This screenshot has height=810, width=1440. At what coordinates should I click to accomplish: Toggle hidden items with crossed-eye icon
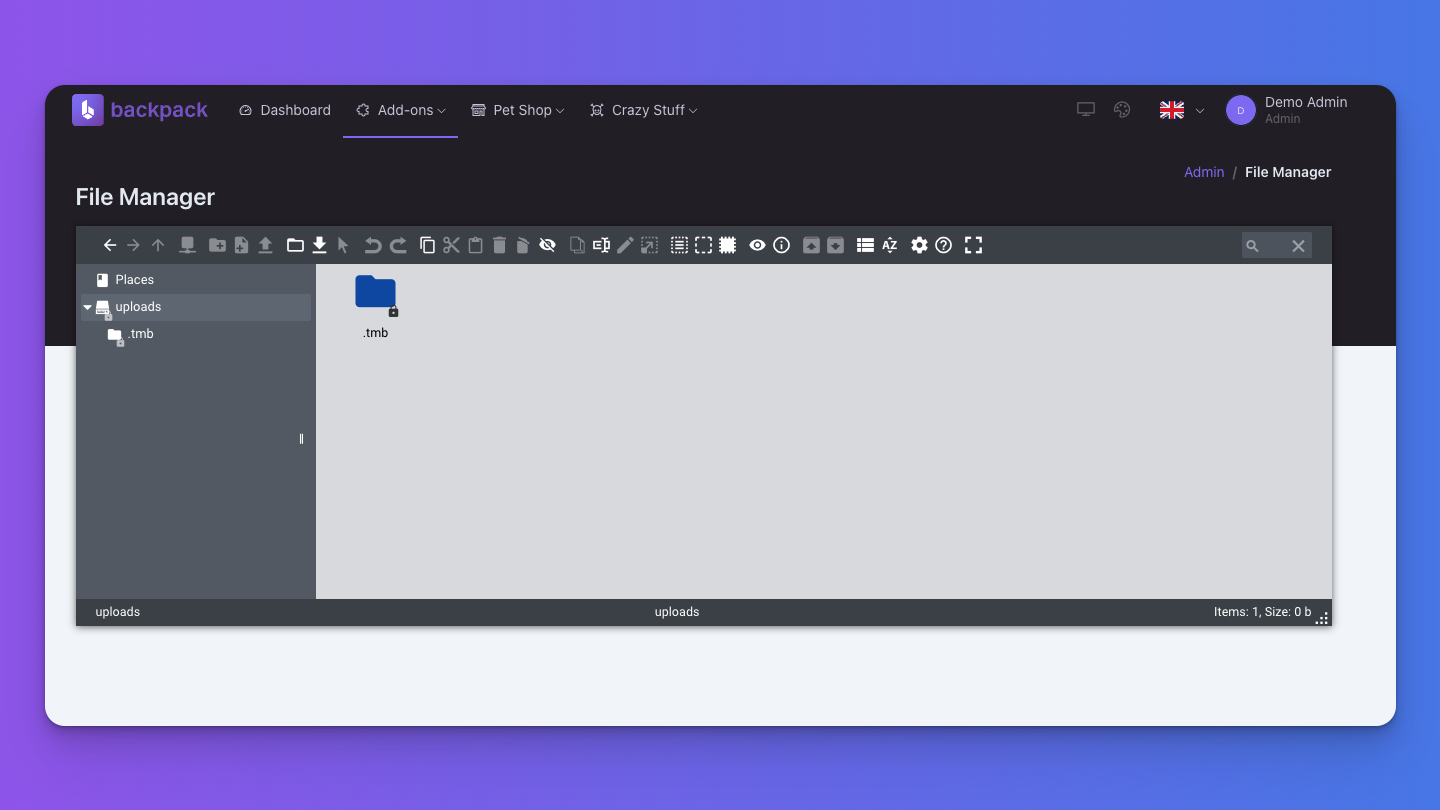(547, 245)
